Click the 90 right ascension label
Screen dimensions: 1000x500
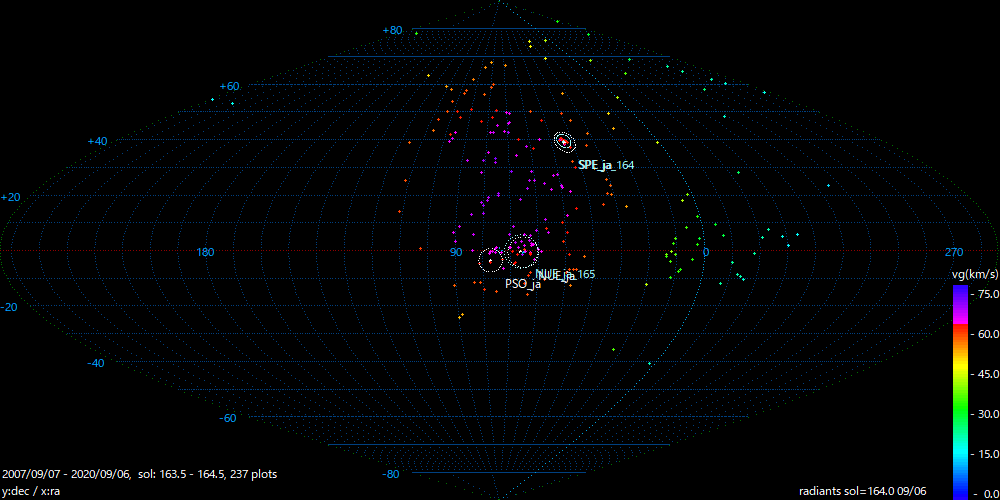click(455, 252)
